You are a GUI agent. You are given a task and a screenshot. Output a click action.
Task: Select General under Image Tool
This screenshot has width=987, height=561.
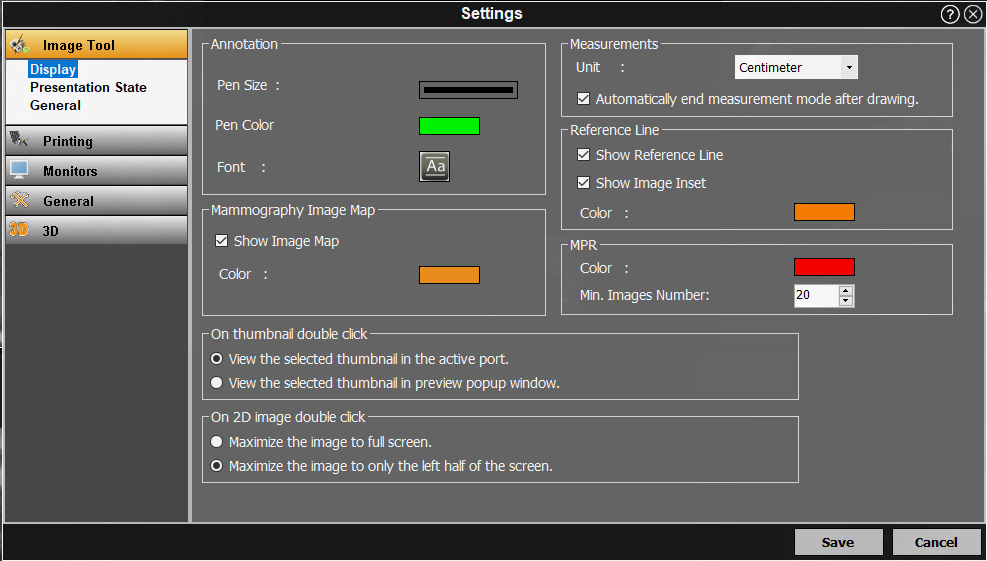(x=55, y=105)
